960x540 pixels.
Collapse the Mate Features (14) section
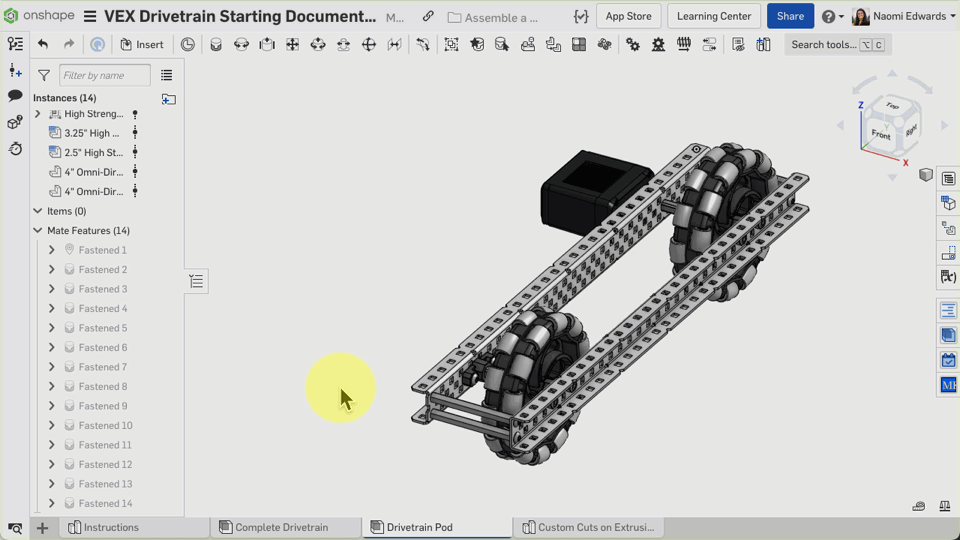click(38, 231)
